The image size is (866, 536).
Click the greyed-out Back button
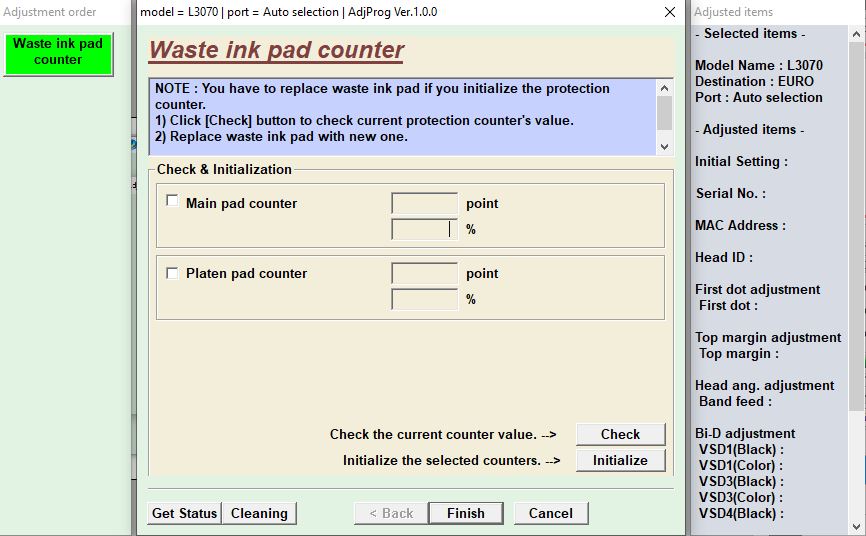click(391, 513)
